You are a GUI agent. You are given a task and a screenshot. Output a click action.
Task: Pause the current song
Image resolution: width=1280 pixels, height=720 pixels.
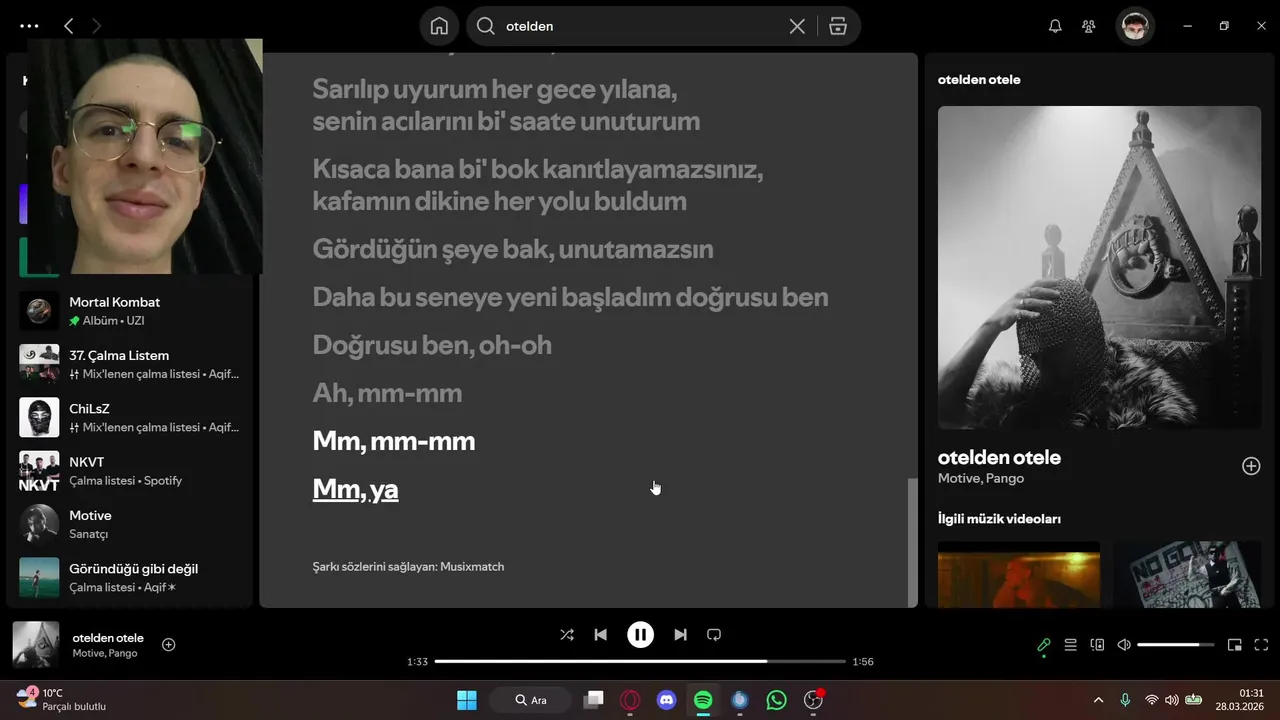tap(640, 634)
